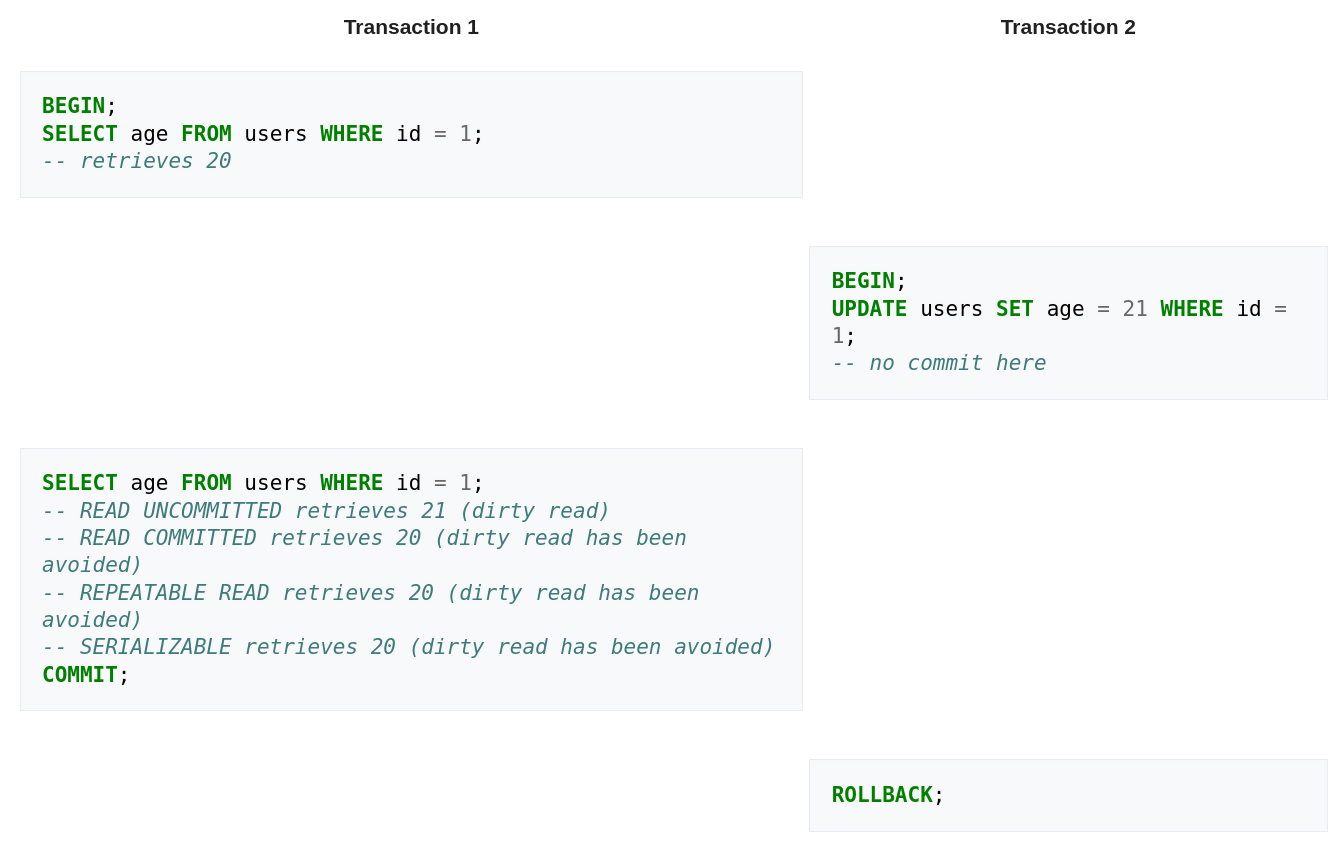Click the UPDATE keyword
The height and width of the screenshot is (842, 1341).
click(869, 309)
